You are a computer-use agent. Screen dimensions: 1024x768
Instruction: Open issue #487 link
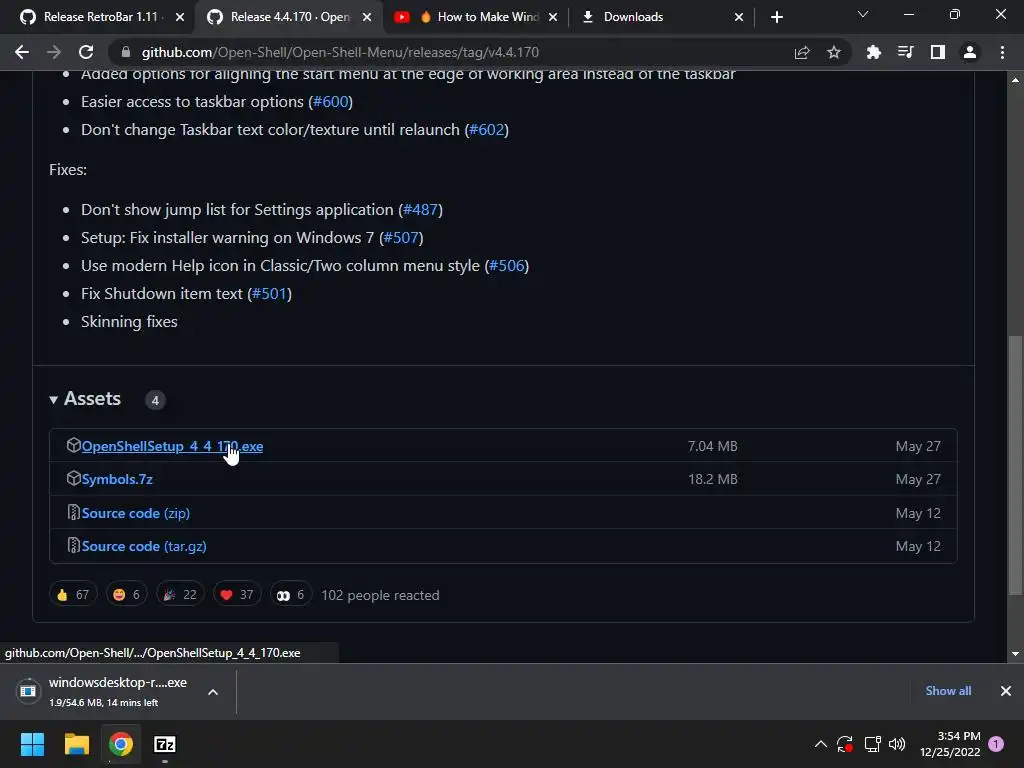(421, 210)
